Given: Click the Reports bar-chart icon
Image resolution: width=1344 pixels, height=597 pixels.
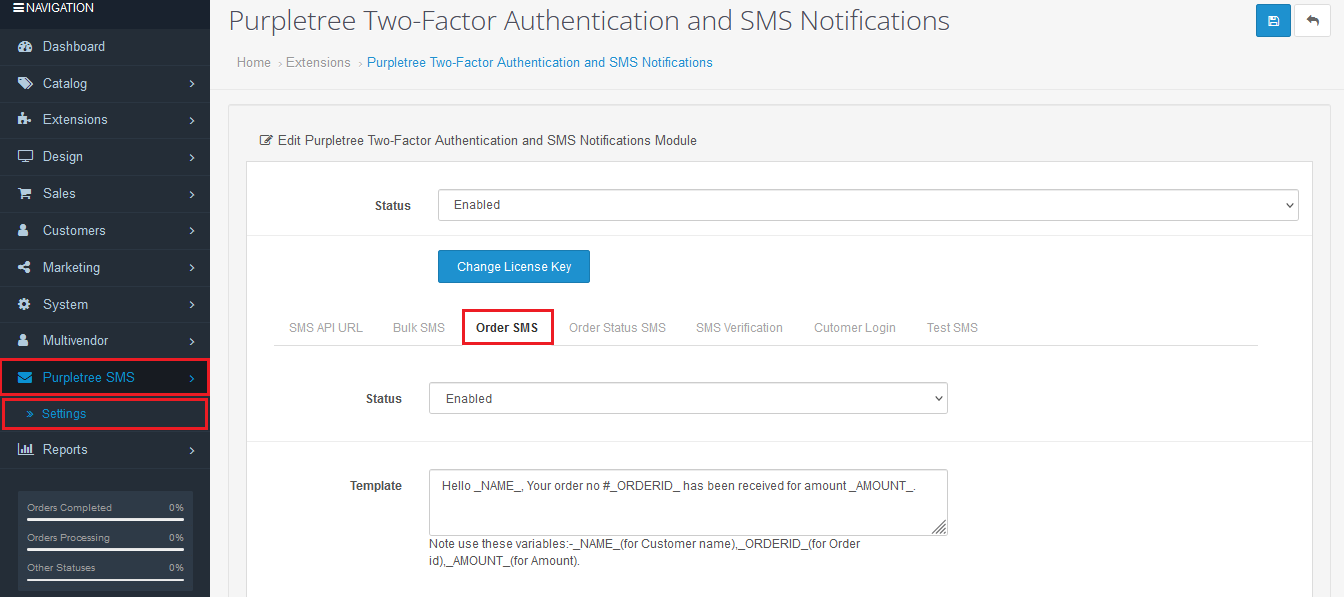Looking at the screenshot, I should (25, 450).
